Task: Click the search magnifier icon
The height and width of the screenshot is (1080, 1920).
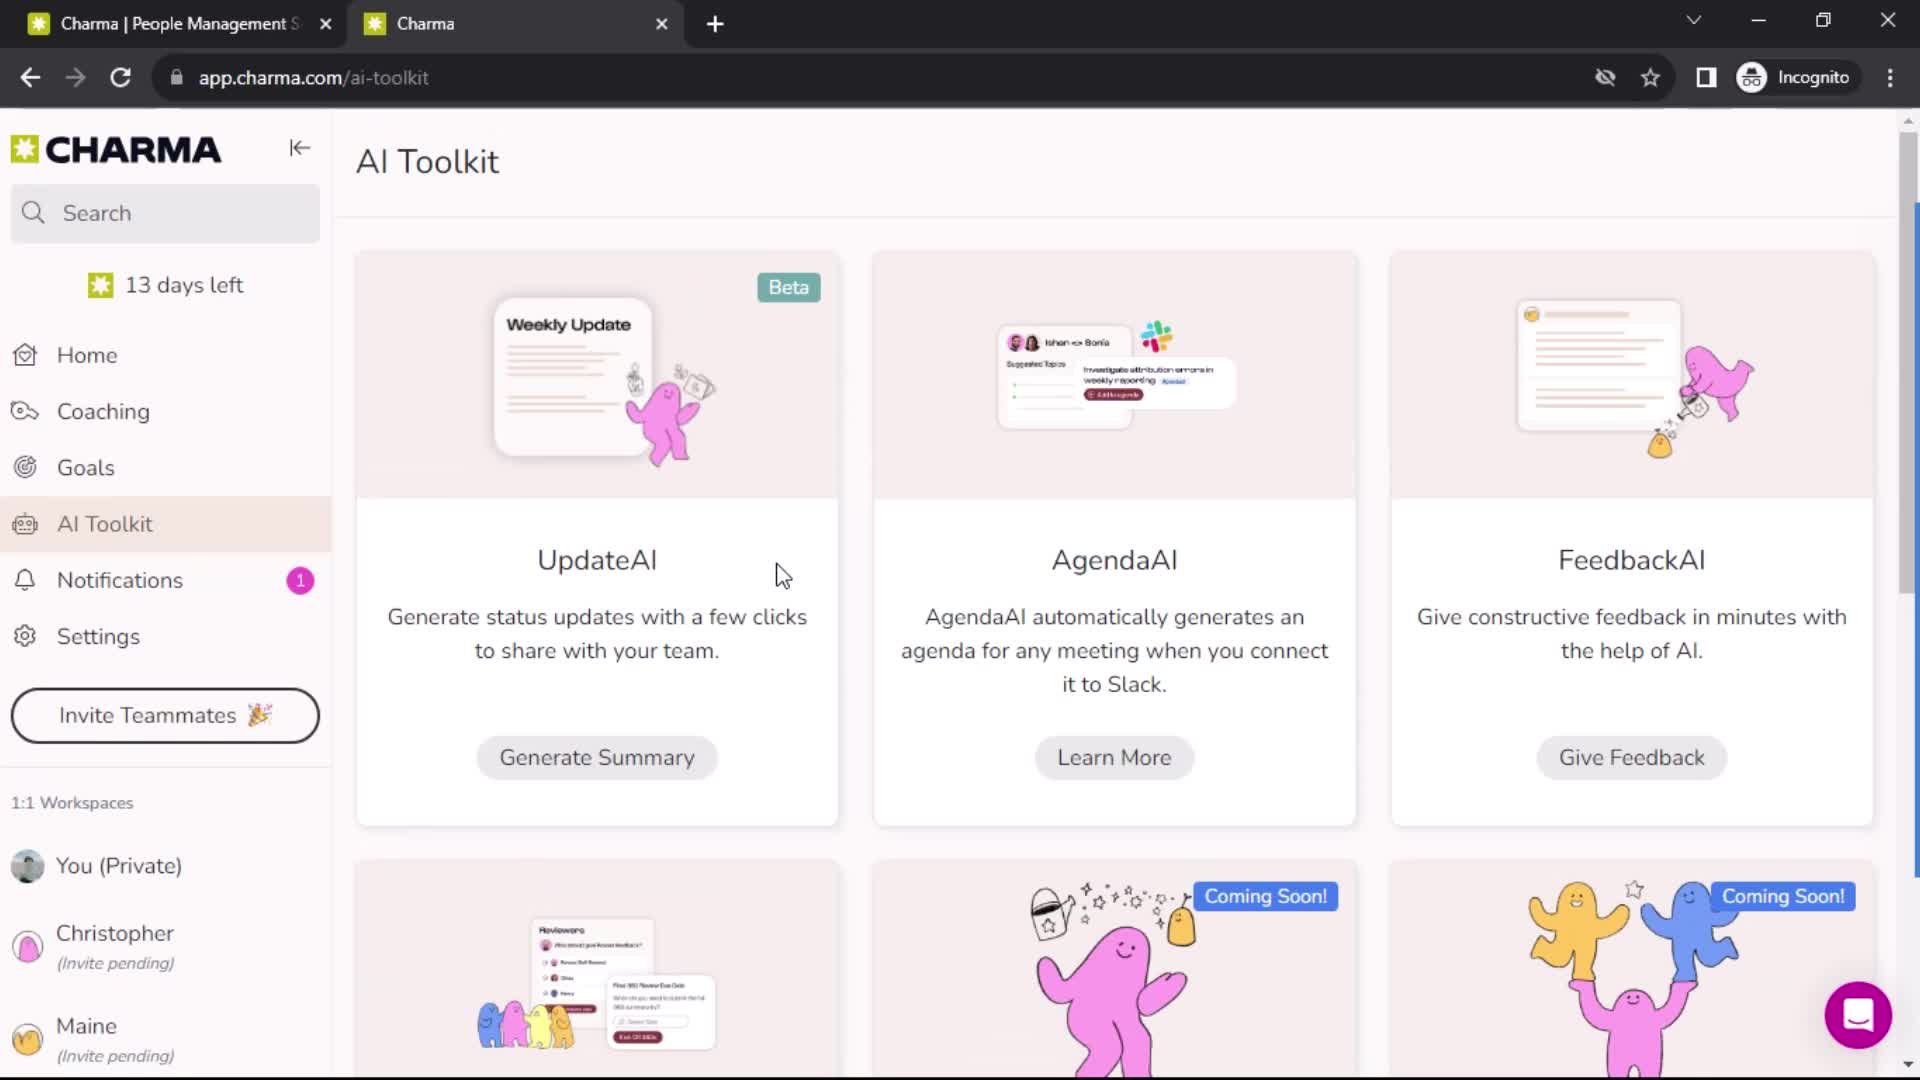Action: [x=33, y=213]
